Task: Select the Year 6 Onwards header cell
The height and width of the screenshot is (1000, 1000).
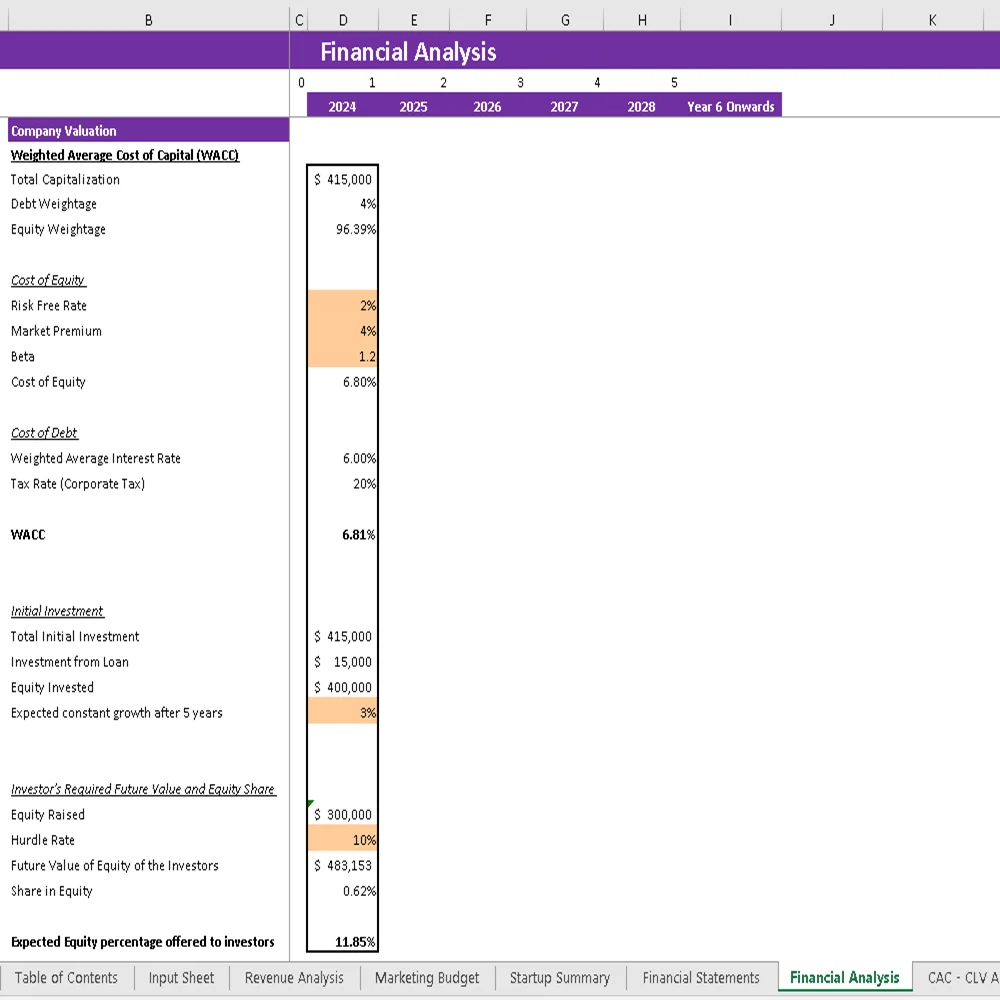Action: 730,106
